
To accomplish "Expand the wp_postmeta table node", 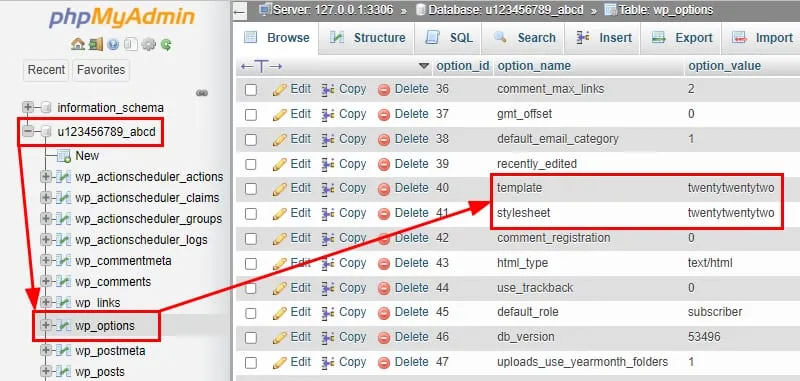I will pos(45,350).
